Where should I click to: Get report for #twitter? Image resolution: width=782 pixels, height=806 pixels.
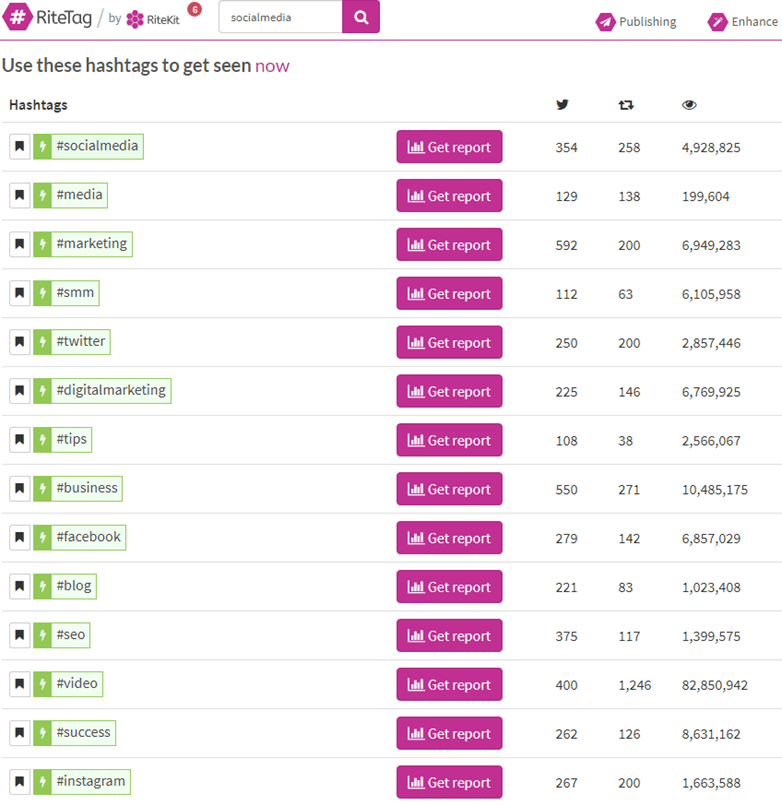(x=449, y=342)
